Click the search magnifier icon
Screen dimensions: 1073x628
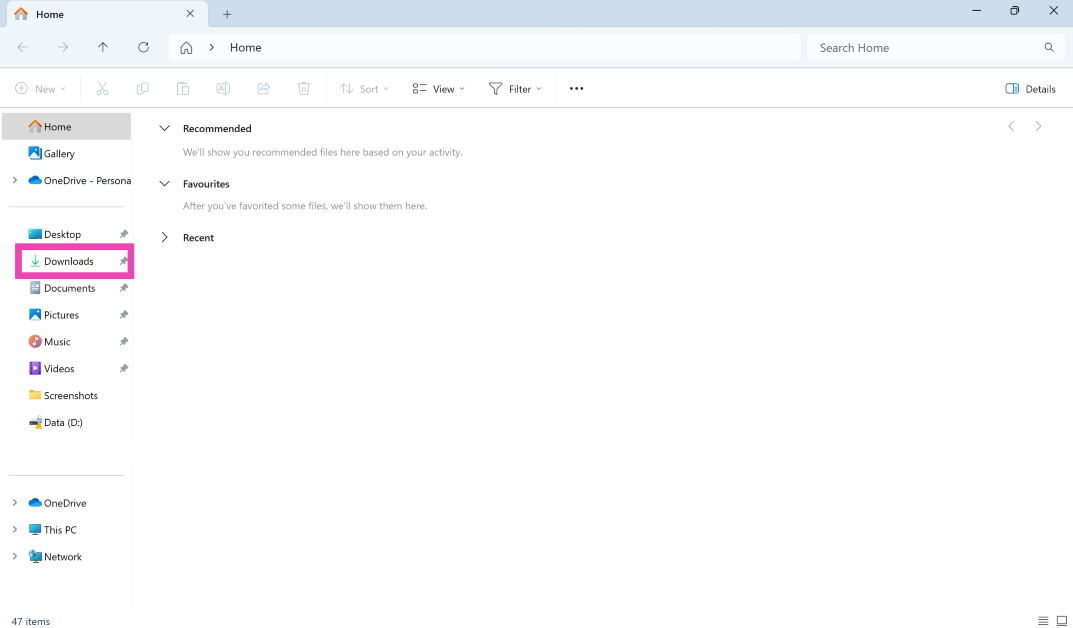[1049, 47]
